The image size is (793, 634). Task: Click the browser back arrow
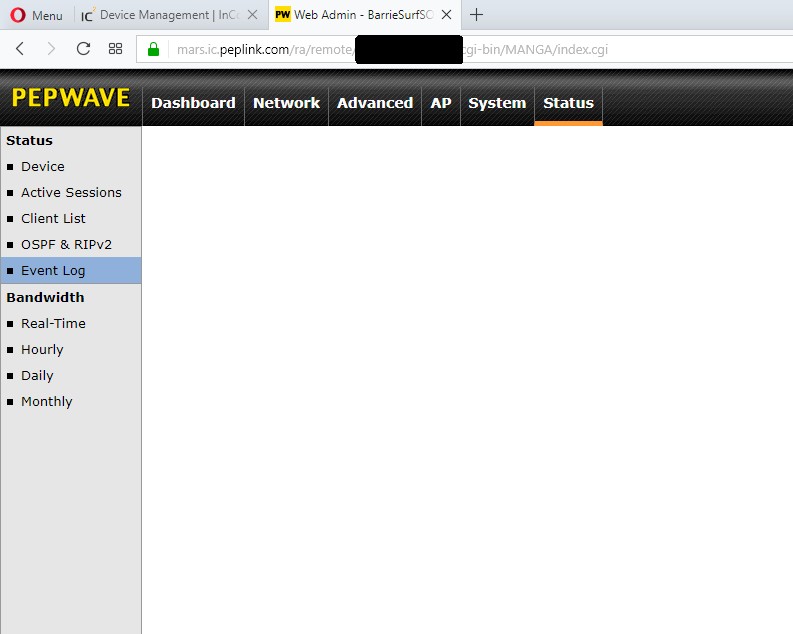(x=20, y=49)
